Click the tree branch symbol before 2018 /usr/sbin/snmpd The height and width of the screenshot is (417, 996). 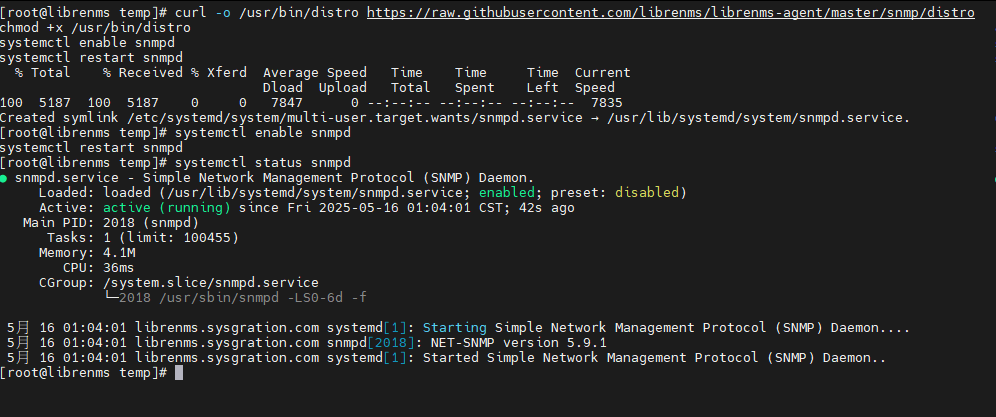click(111, 297)
